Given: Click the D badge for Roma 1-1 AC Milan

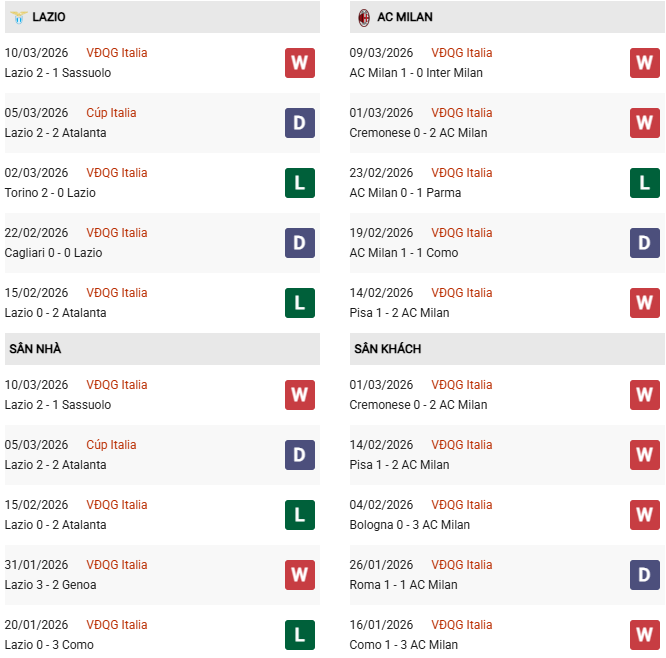Looking at the screenshot, I should 644,575.
